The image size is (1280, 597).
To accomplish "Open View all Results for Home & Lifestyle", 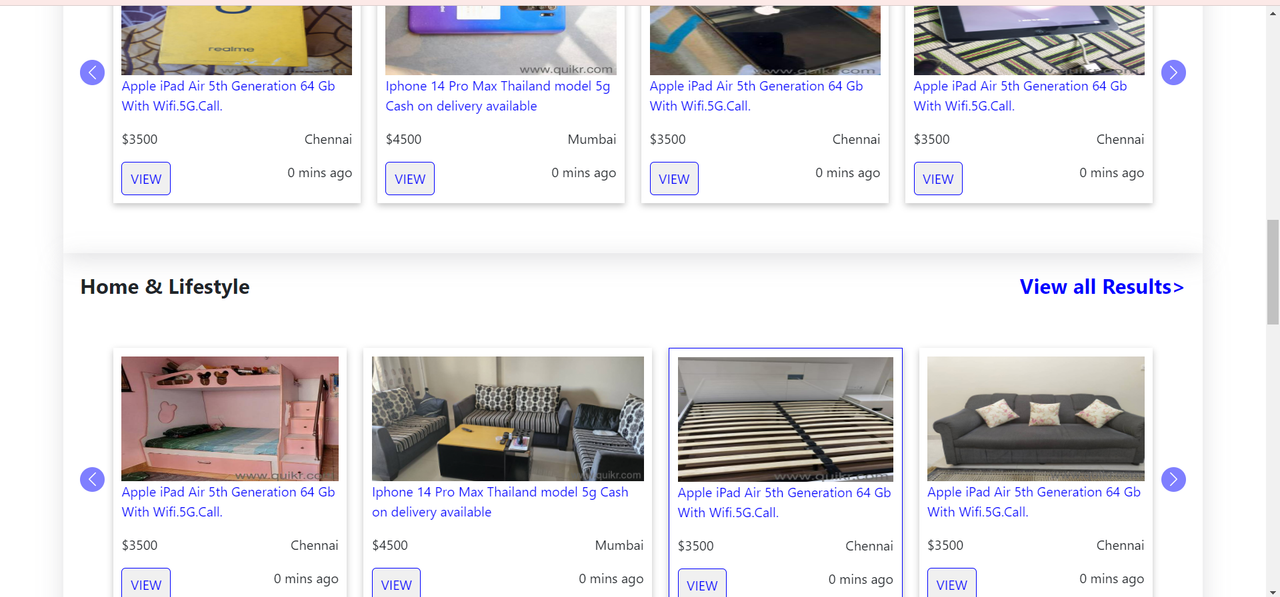I will pos(1101,287).
